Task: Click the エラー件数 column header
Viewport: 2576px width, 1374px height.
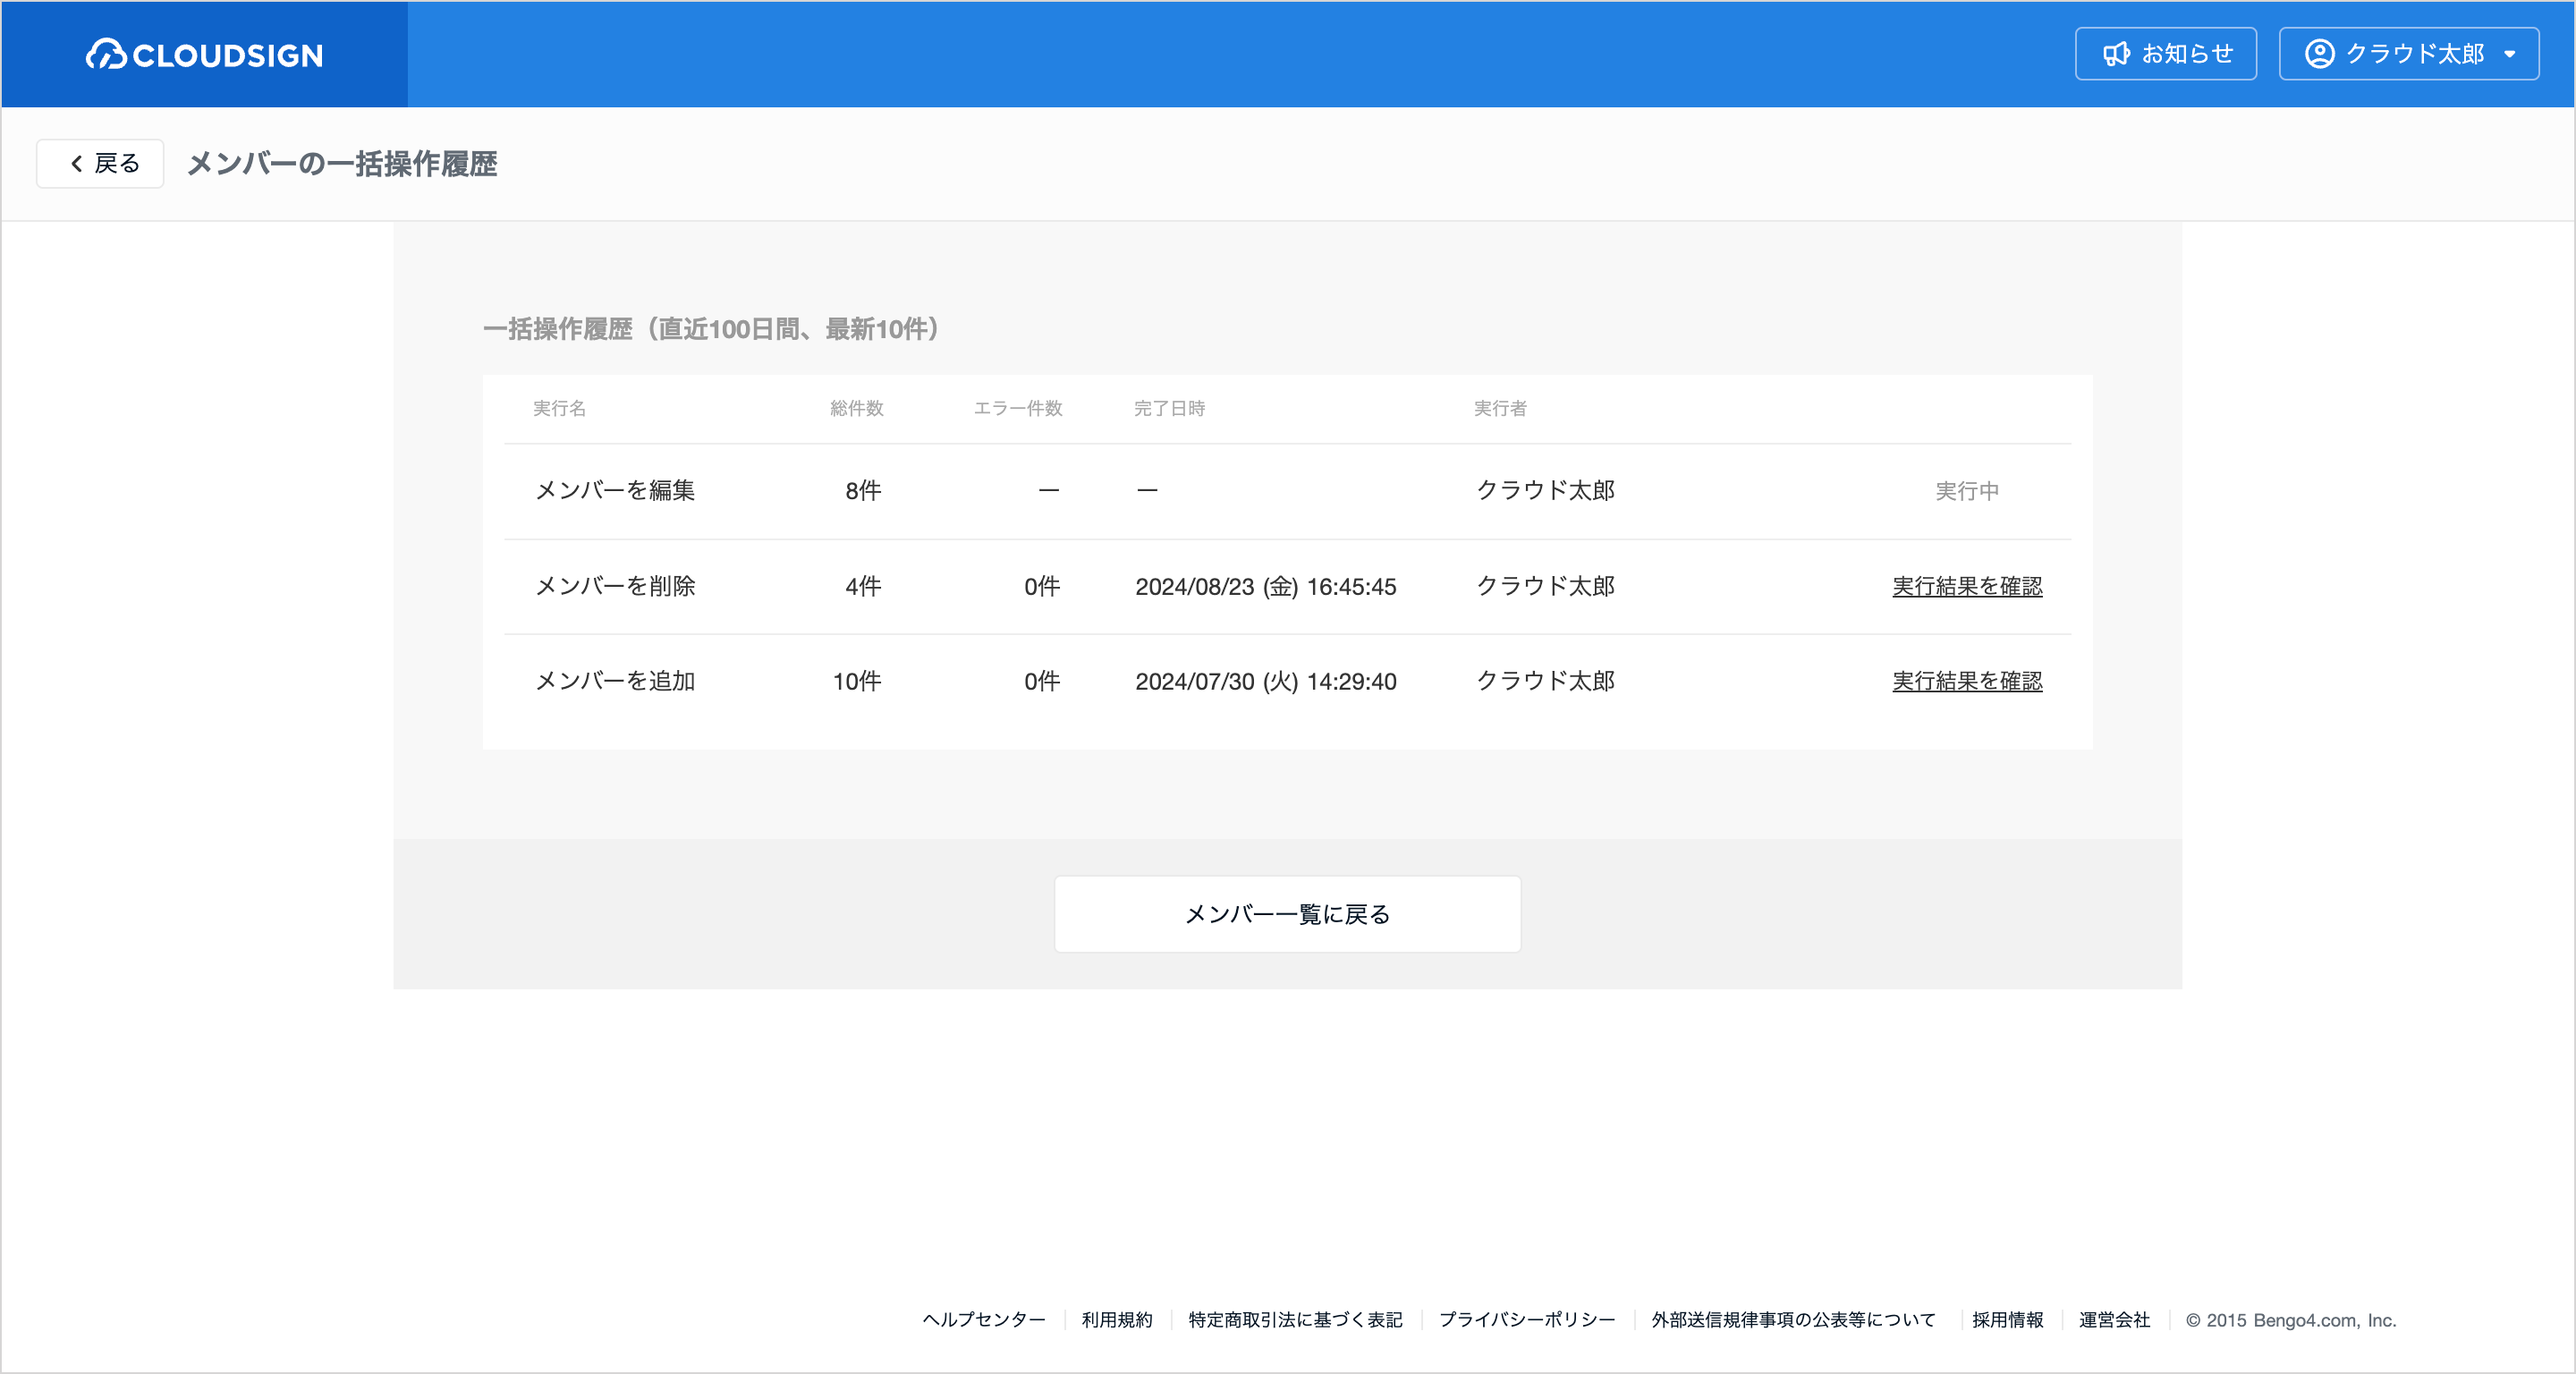Action: [x=1018, y=408]
